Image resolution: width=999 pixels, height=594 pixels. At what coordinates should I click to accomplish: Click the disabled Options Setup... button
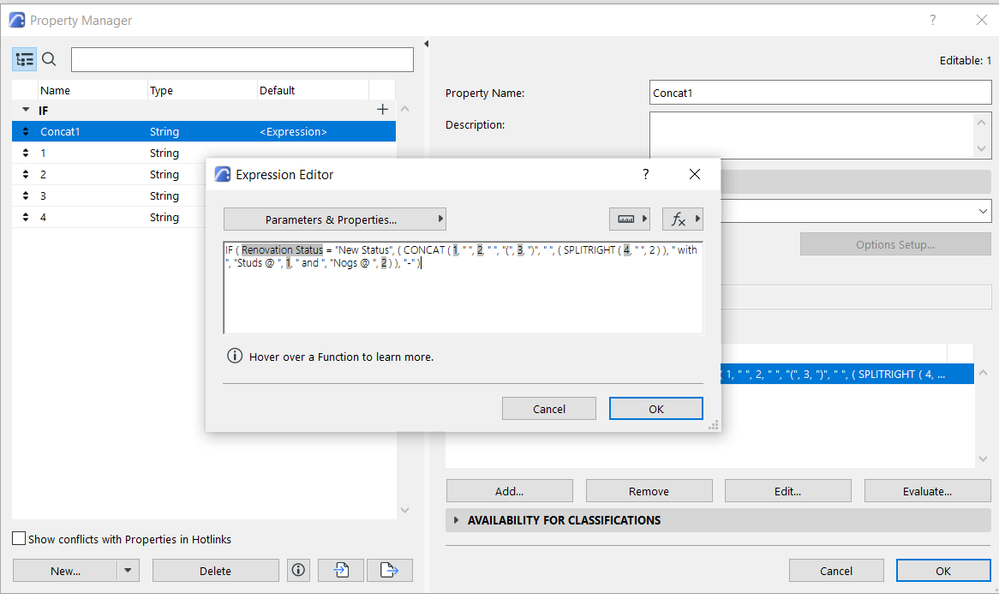click(895, 244)
